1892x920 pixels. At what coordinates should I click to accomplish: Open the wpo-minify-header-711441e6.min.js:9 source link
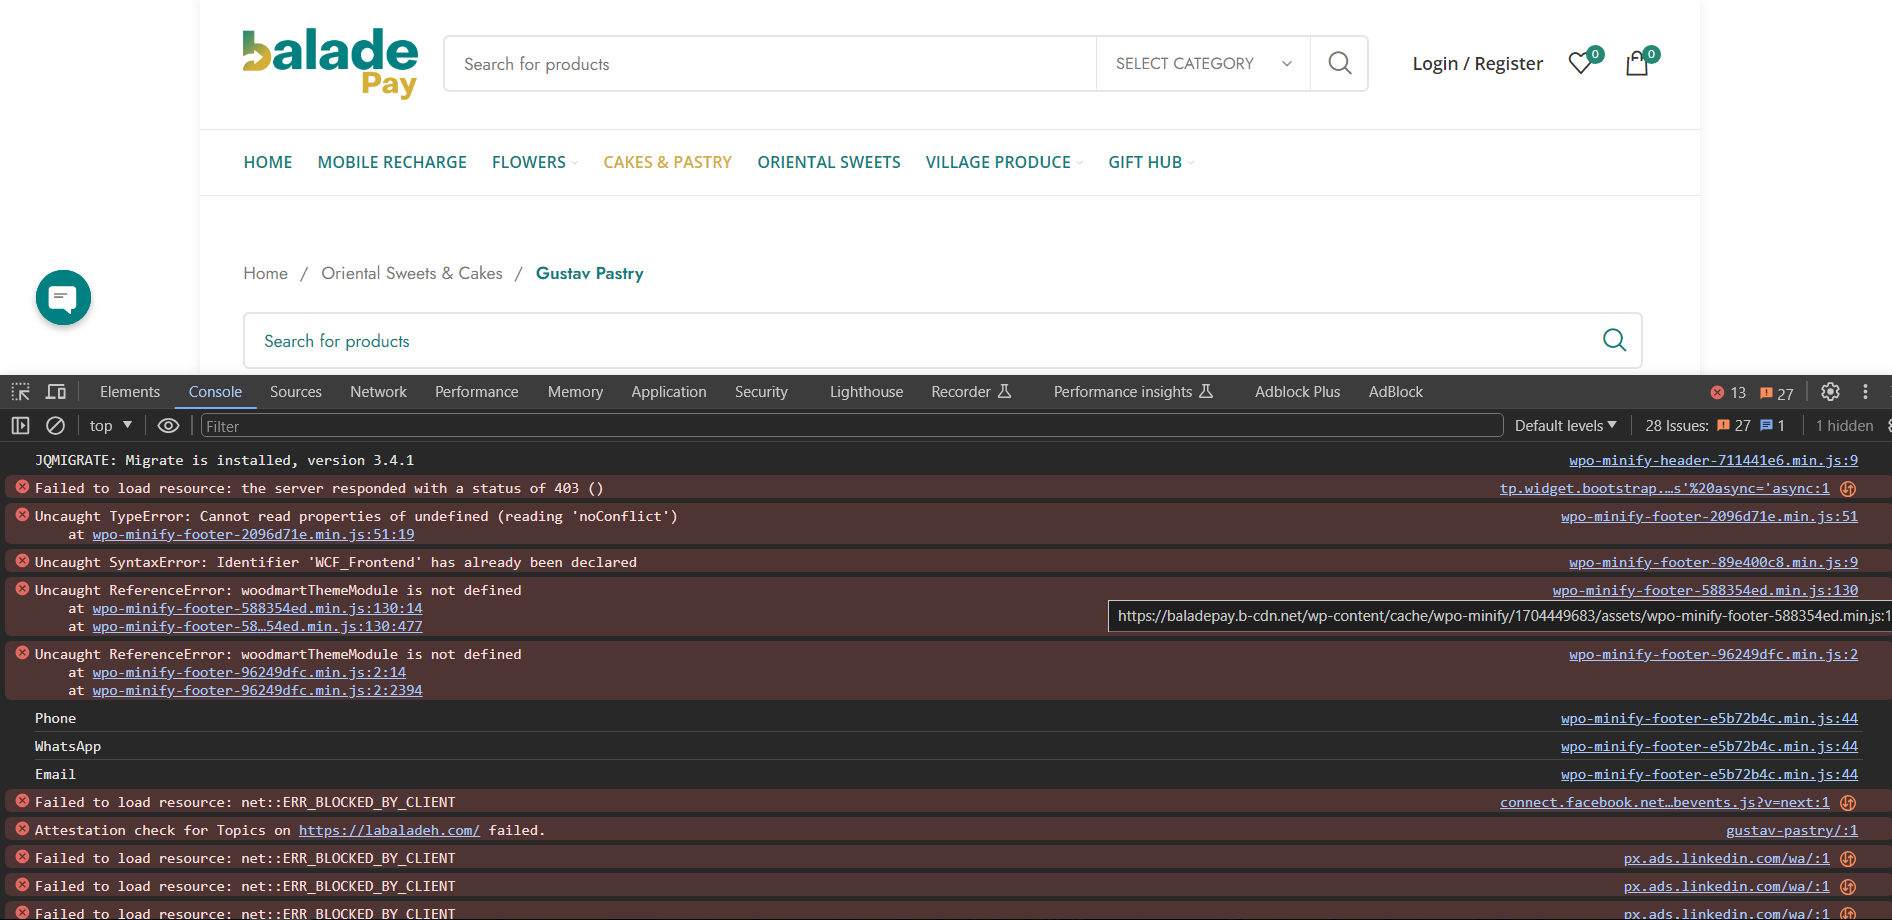point(1713,460)
